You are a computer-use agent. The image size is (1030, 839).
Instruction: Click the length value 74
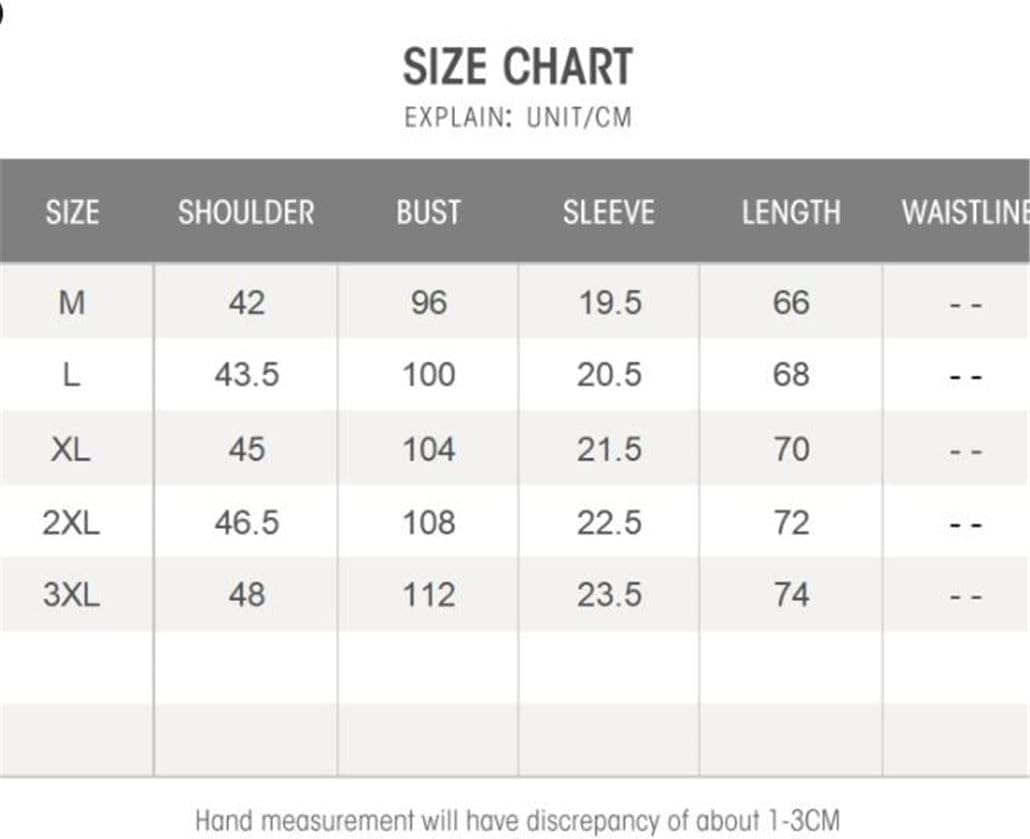coord(790,595)
